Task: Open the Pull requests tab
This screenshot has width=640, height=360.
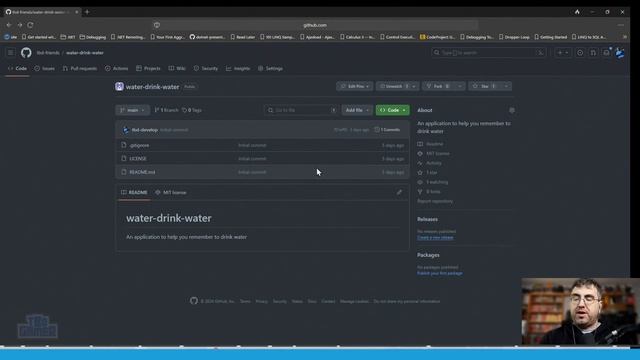Action: click(80, 69)
